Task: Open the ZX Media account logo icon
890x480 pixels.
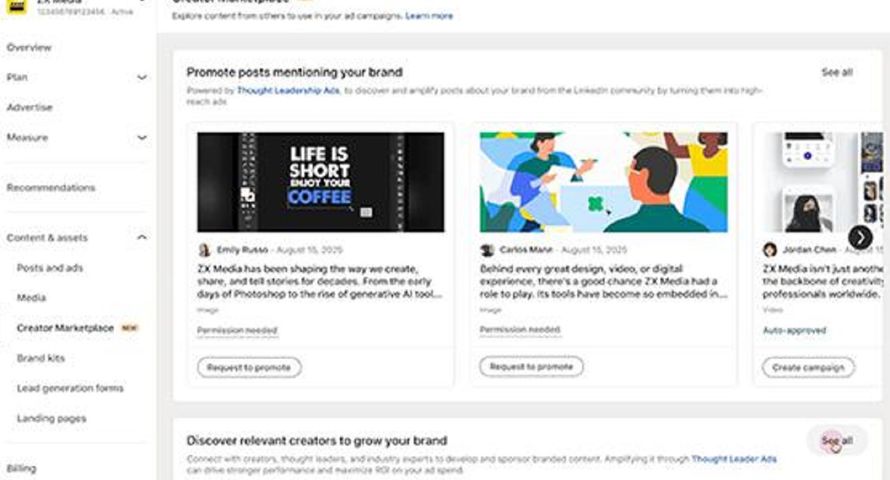Action: pos(17,6)
